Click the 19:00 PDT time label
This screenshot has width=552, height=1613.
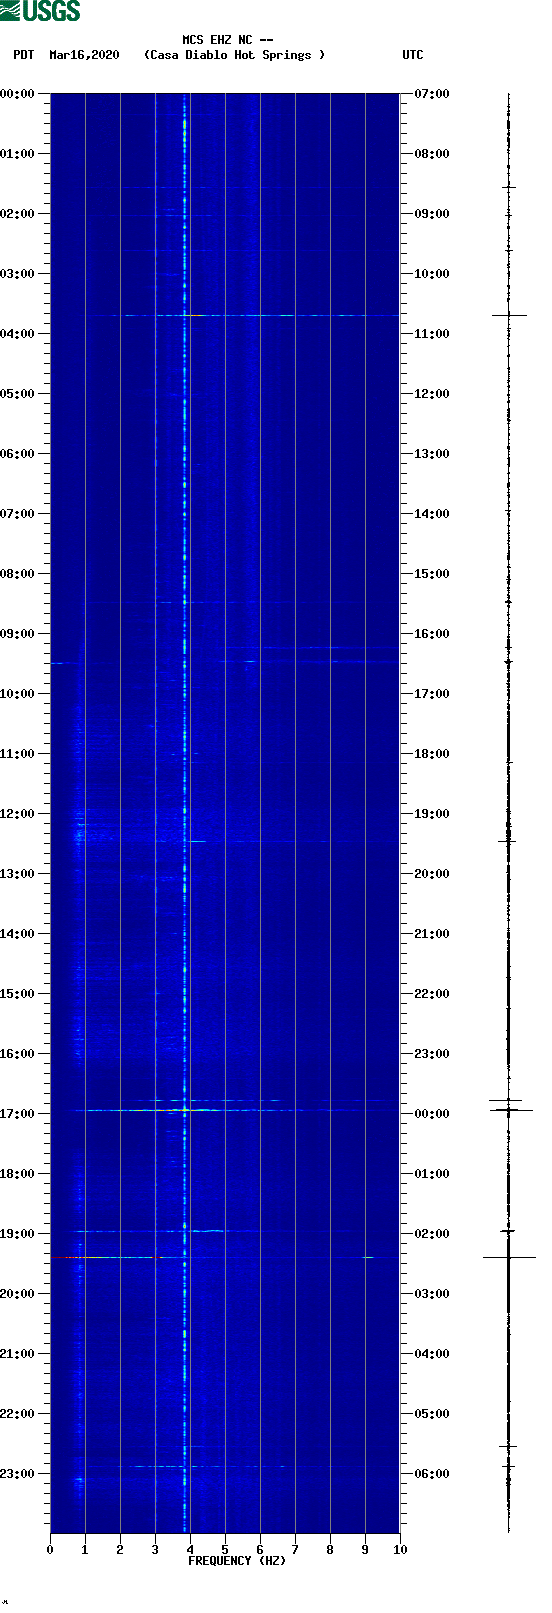[x=18, y=1234]
